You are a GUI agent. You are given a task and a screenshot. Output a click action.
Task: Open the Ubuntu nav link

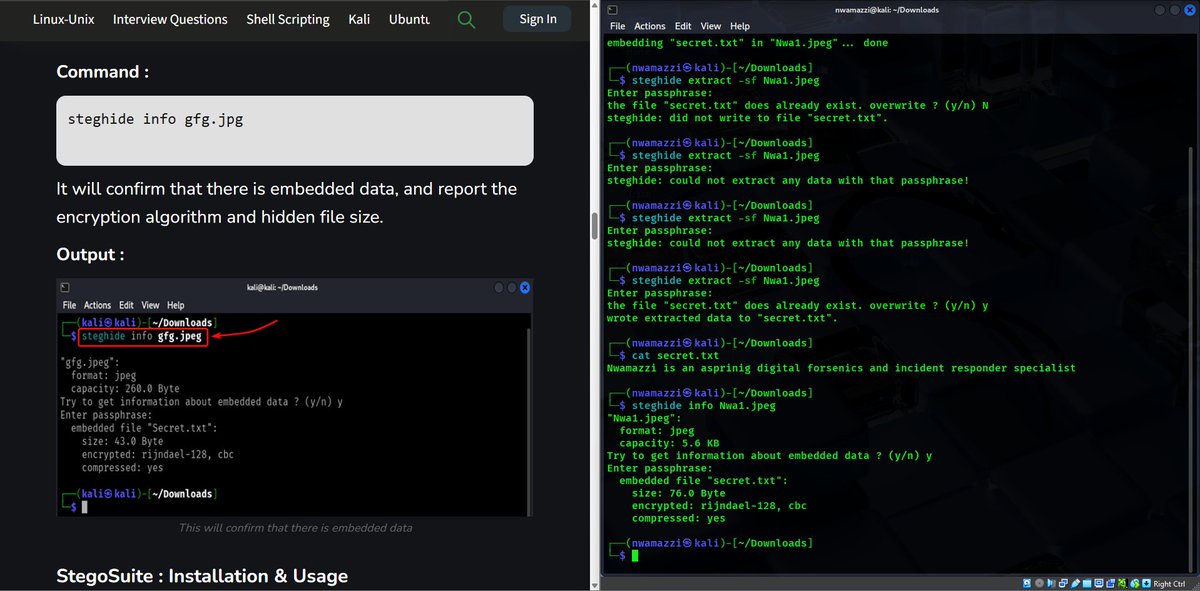click(410, 19)
